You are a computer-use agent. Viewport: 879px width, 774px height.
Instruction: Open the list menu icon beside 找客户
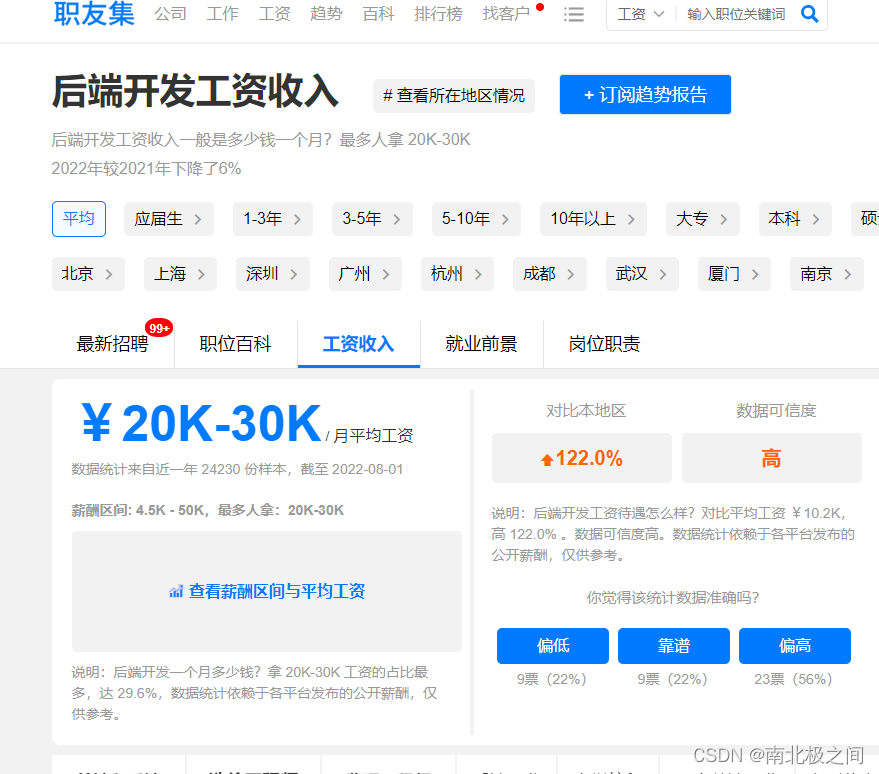(573, 15)
